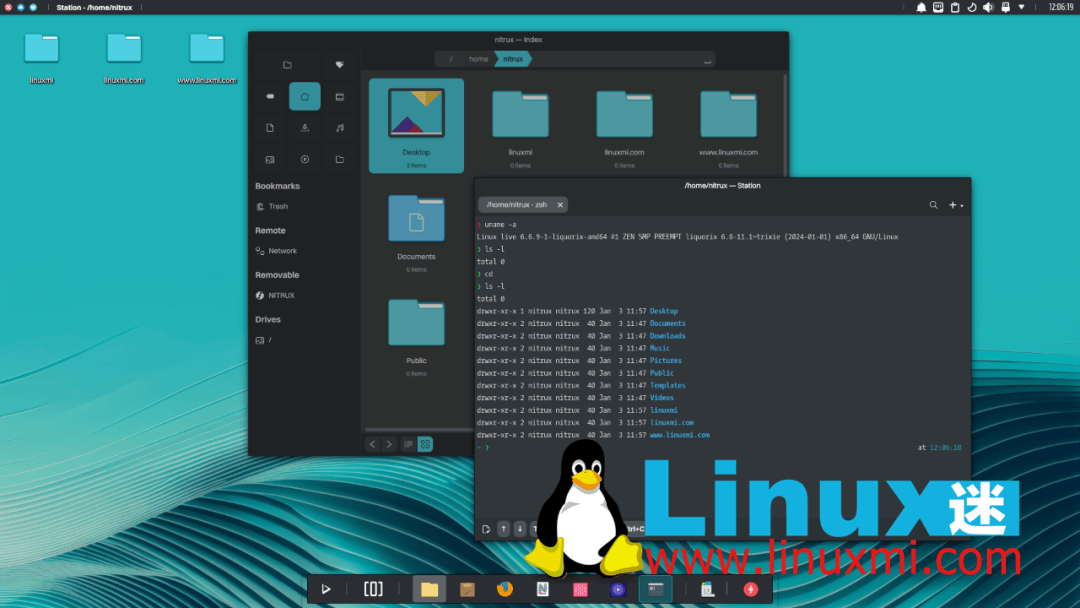Click the clock in top panel
The image size is (1080, 608).
[1061, 8]
